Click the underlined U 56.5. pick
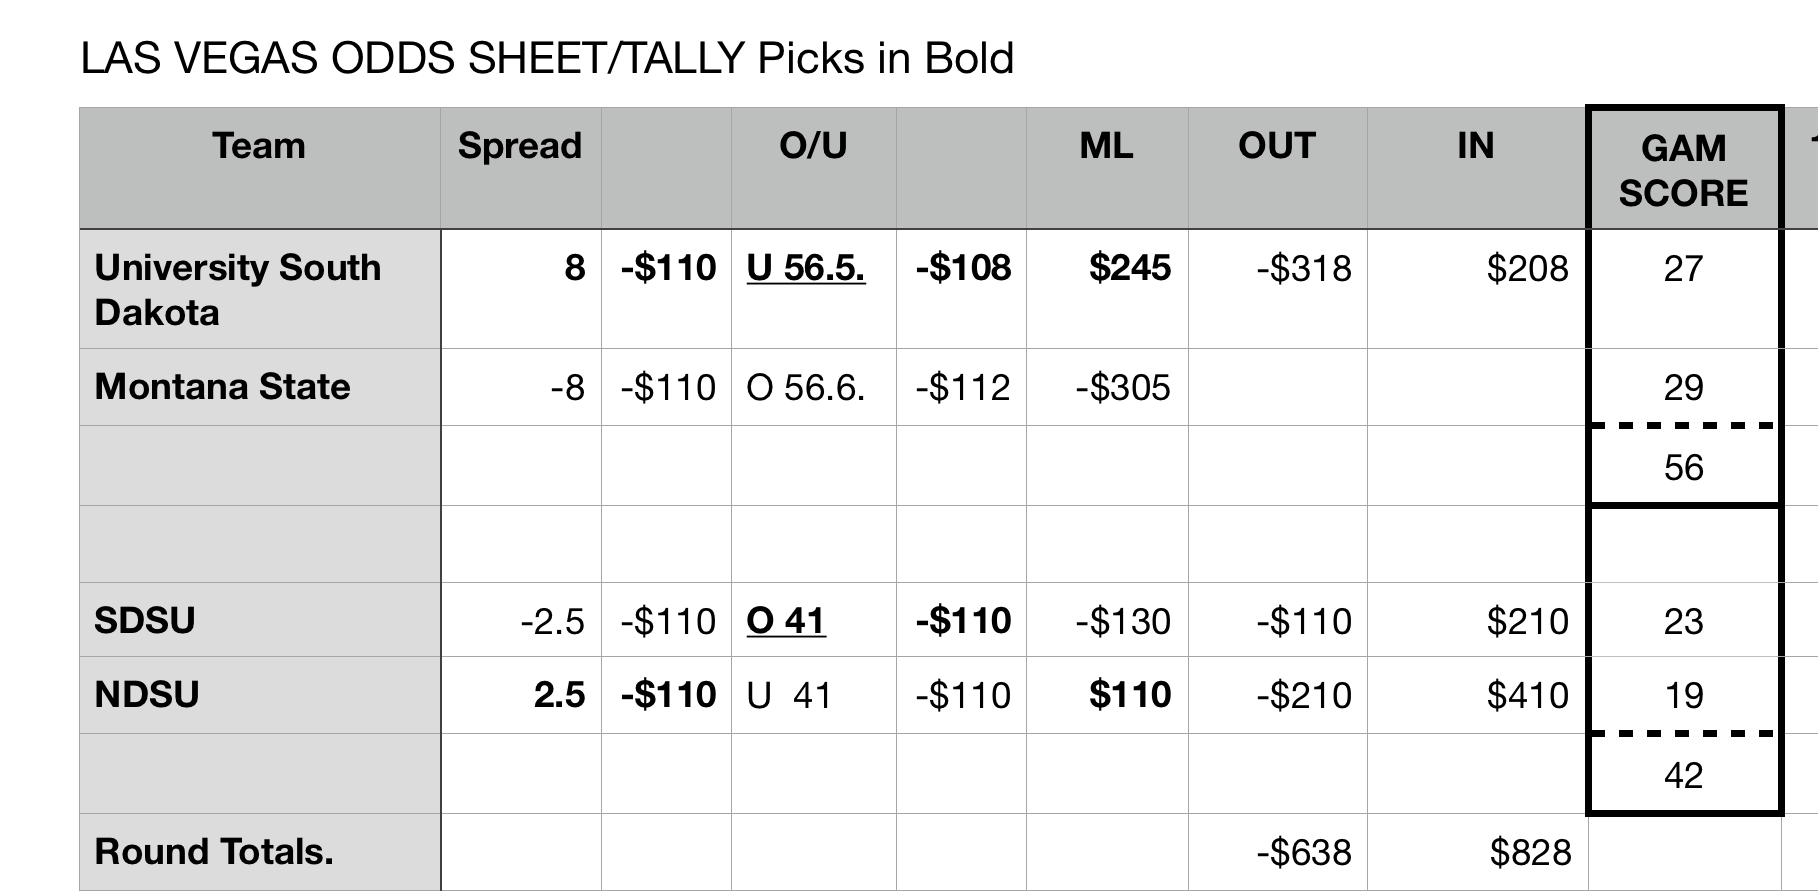Screen dimensions: 1818x891 [806, 268]
